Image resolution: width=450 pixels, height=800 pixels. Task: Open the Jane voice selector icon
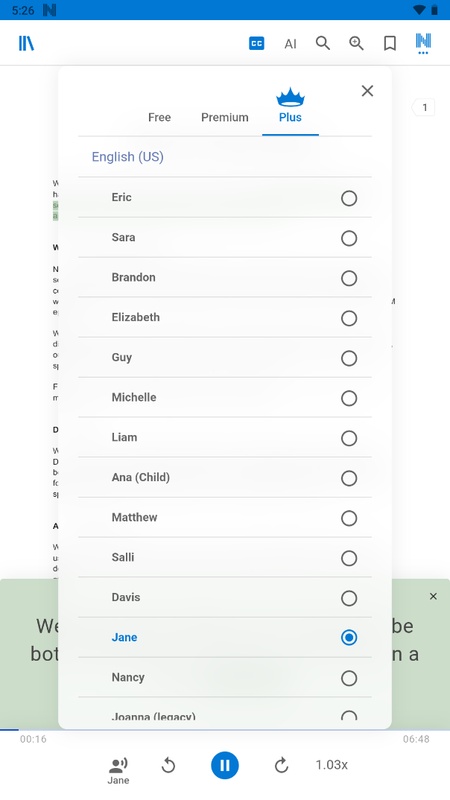[118, 770]
